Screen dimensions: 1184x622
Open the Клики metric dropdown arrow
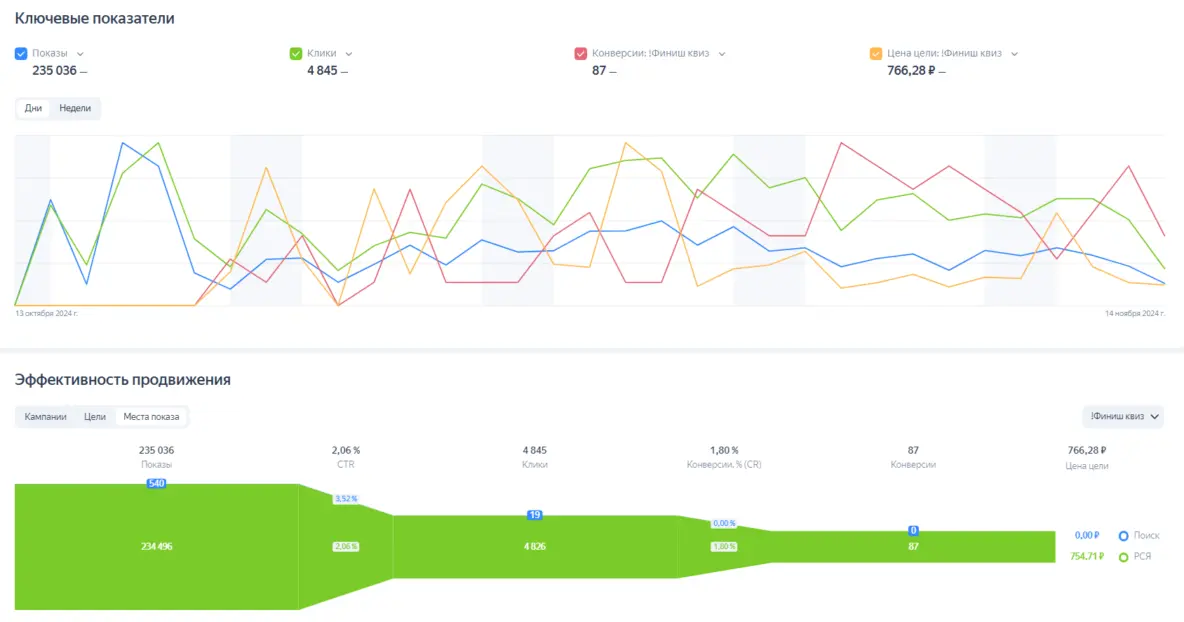pos(349,54)
